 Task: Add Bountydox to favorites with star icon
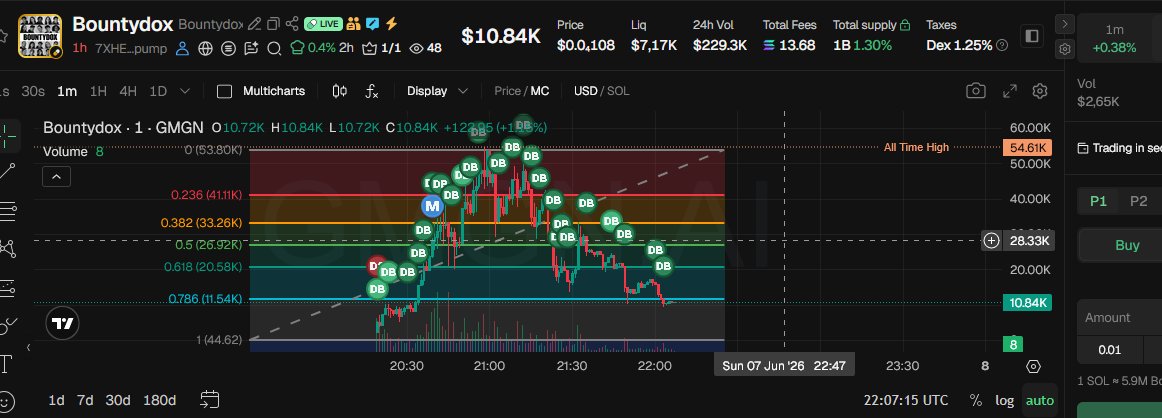pyautogui.click(x=3, y=36)
